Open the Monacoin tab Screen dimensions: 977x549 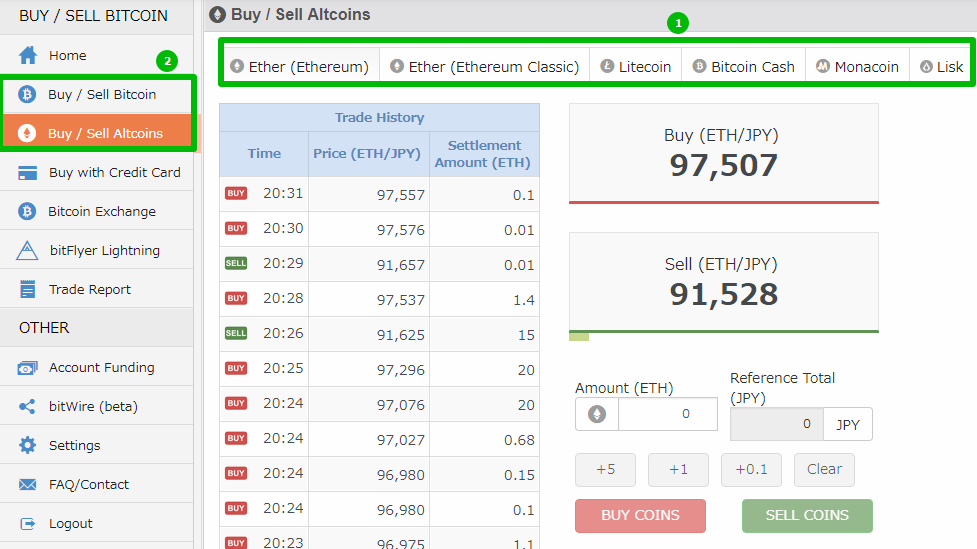click(x=857, y=67)
